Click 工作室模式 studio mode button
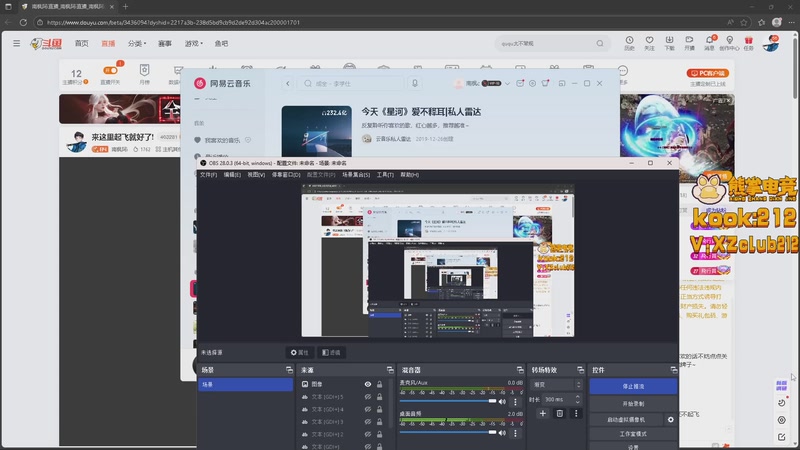 [633, 434]
